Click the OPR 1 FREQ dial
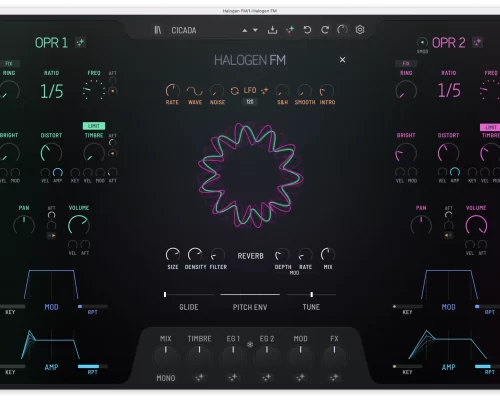 94,90
